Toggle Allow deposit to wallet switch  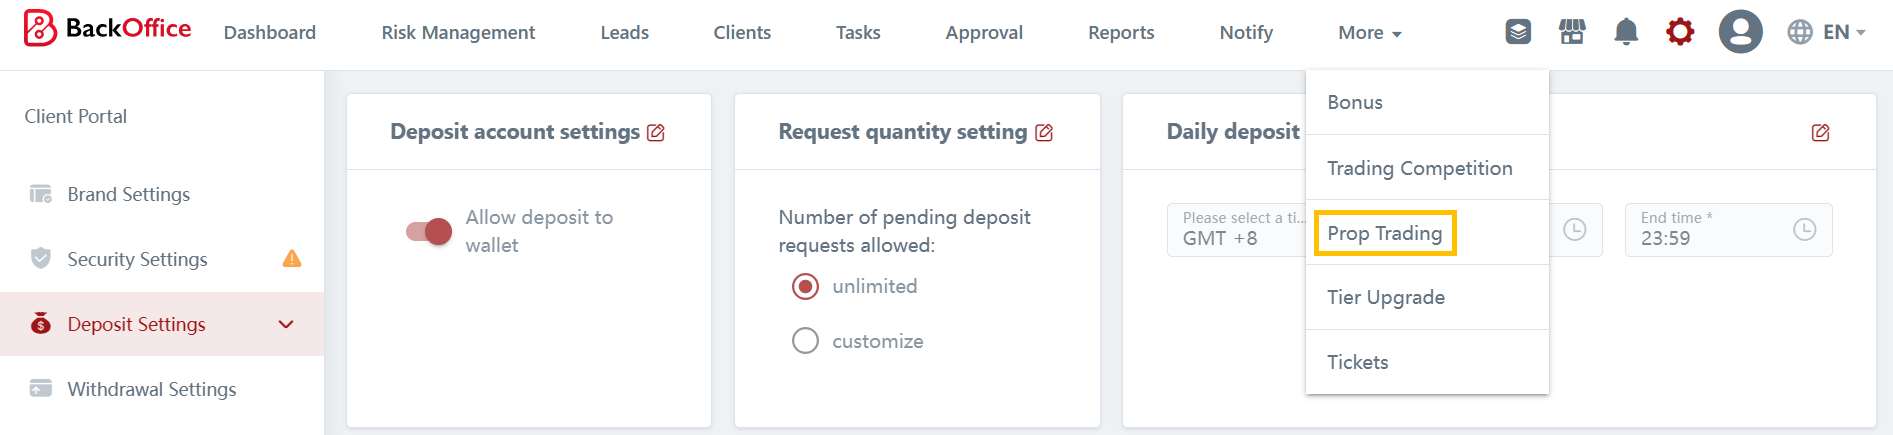[429, 231]
